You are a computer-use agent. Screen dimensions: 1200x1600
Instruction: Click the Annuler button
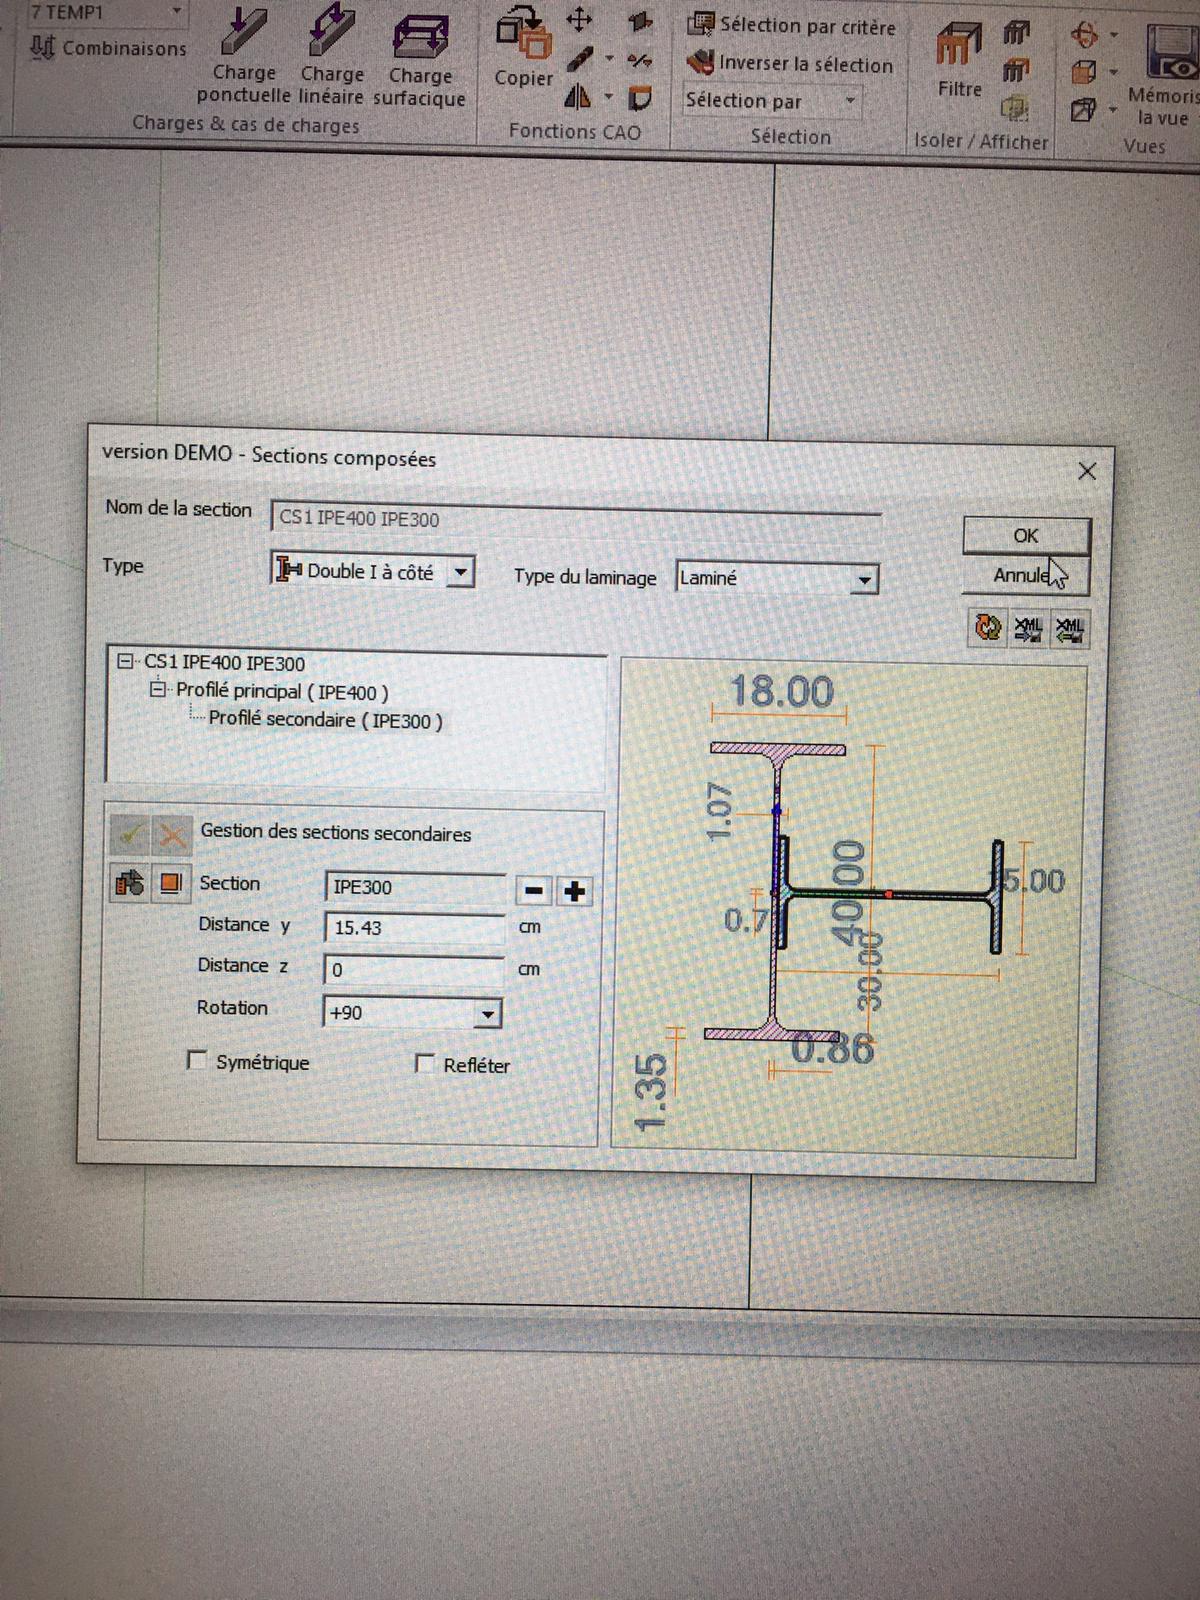click(1024, 576)
